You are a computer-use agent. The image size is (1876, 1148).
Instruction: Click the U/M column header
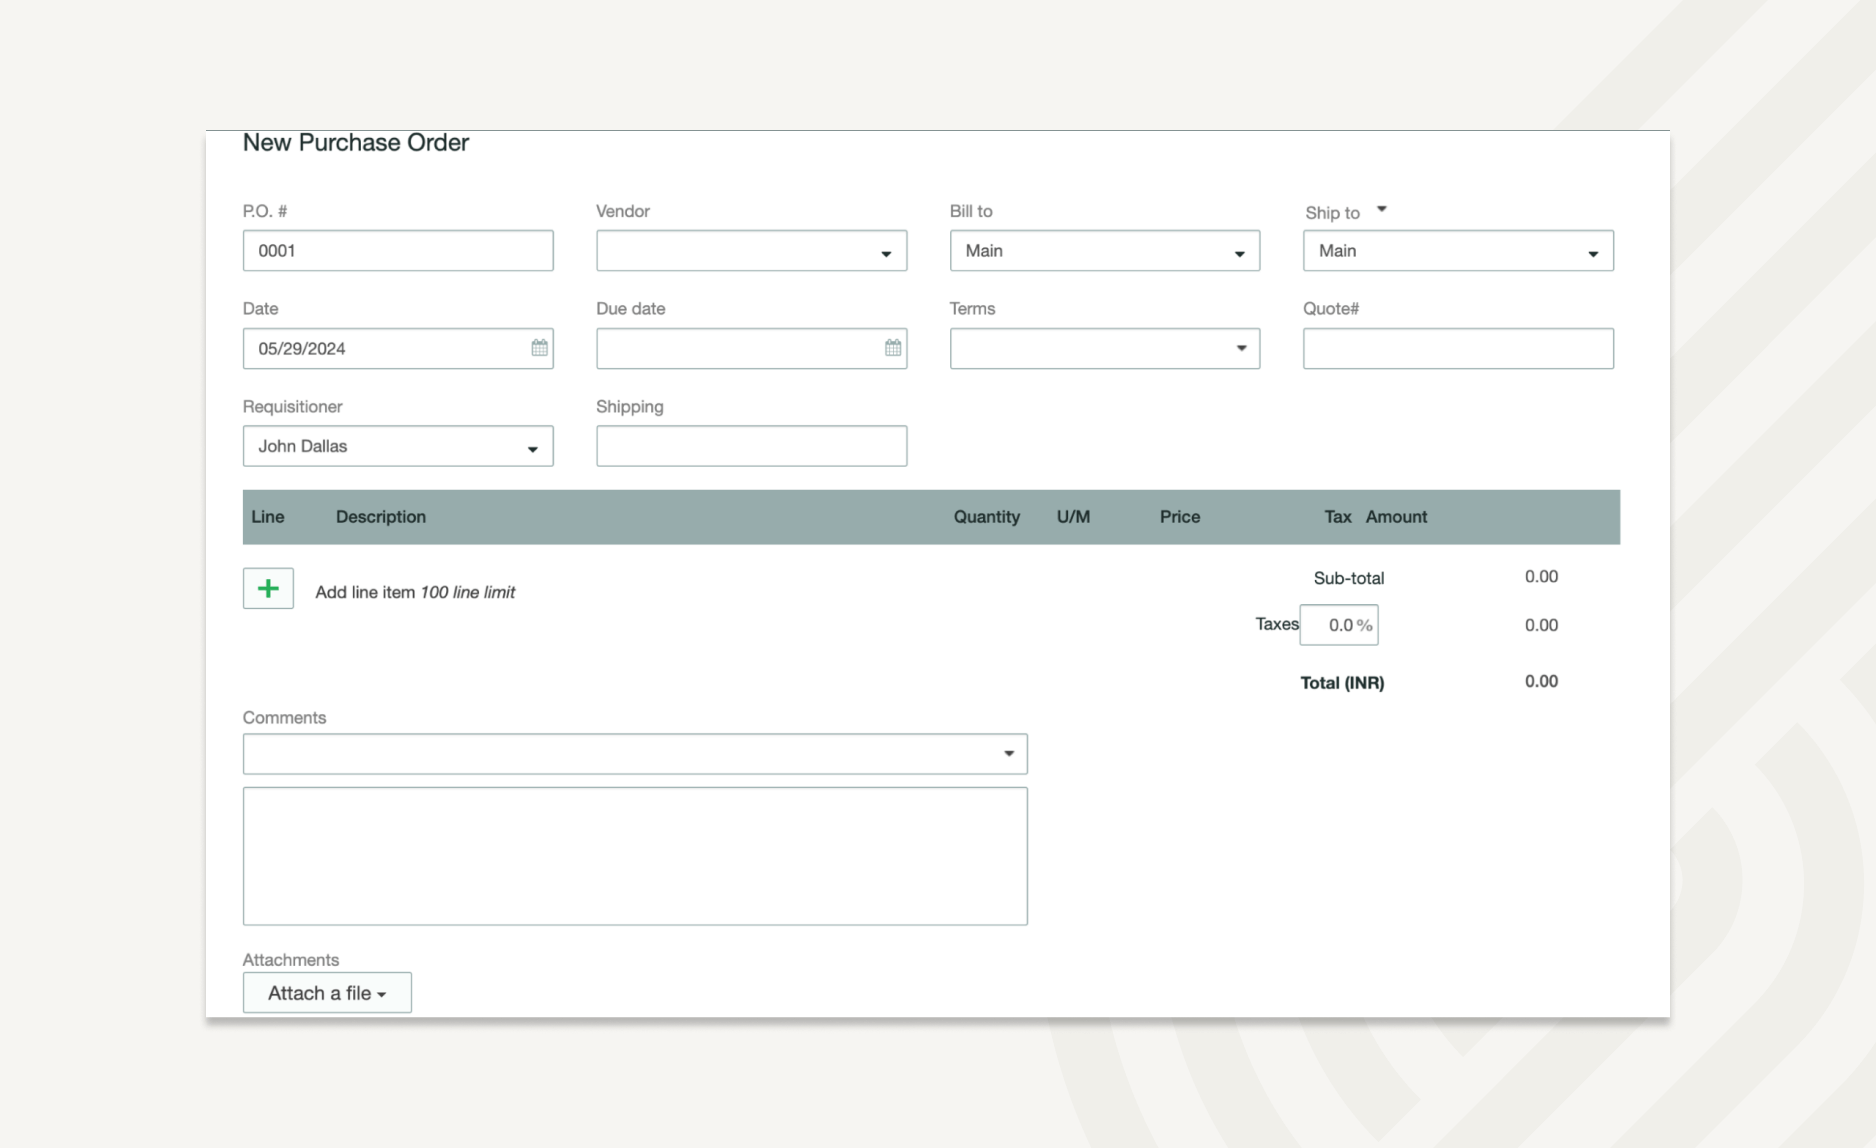coord(1073,517)
